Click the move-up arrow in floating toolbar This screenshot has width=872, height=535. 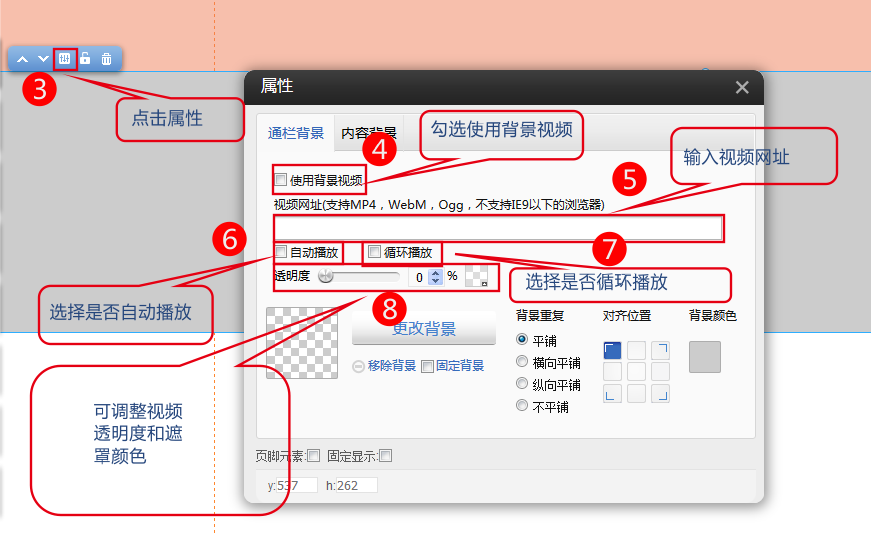(x=22, y=59)
